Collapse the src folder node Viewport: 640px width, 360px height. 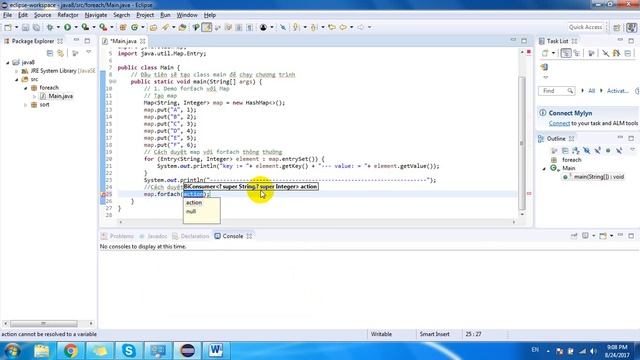(x=16, y=79)
